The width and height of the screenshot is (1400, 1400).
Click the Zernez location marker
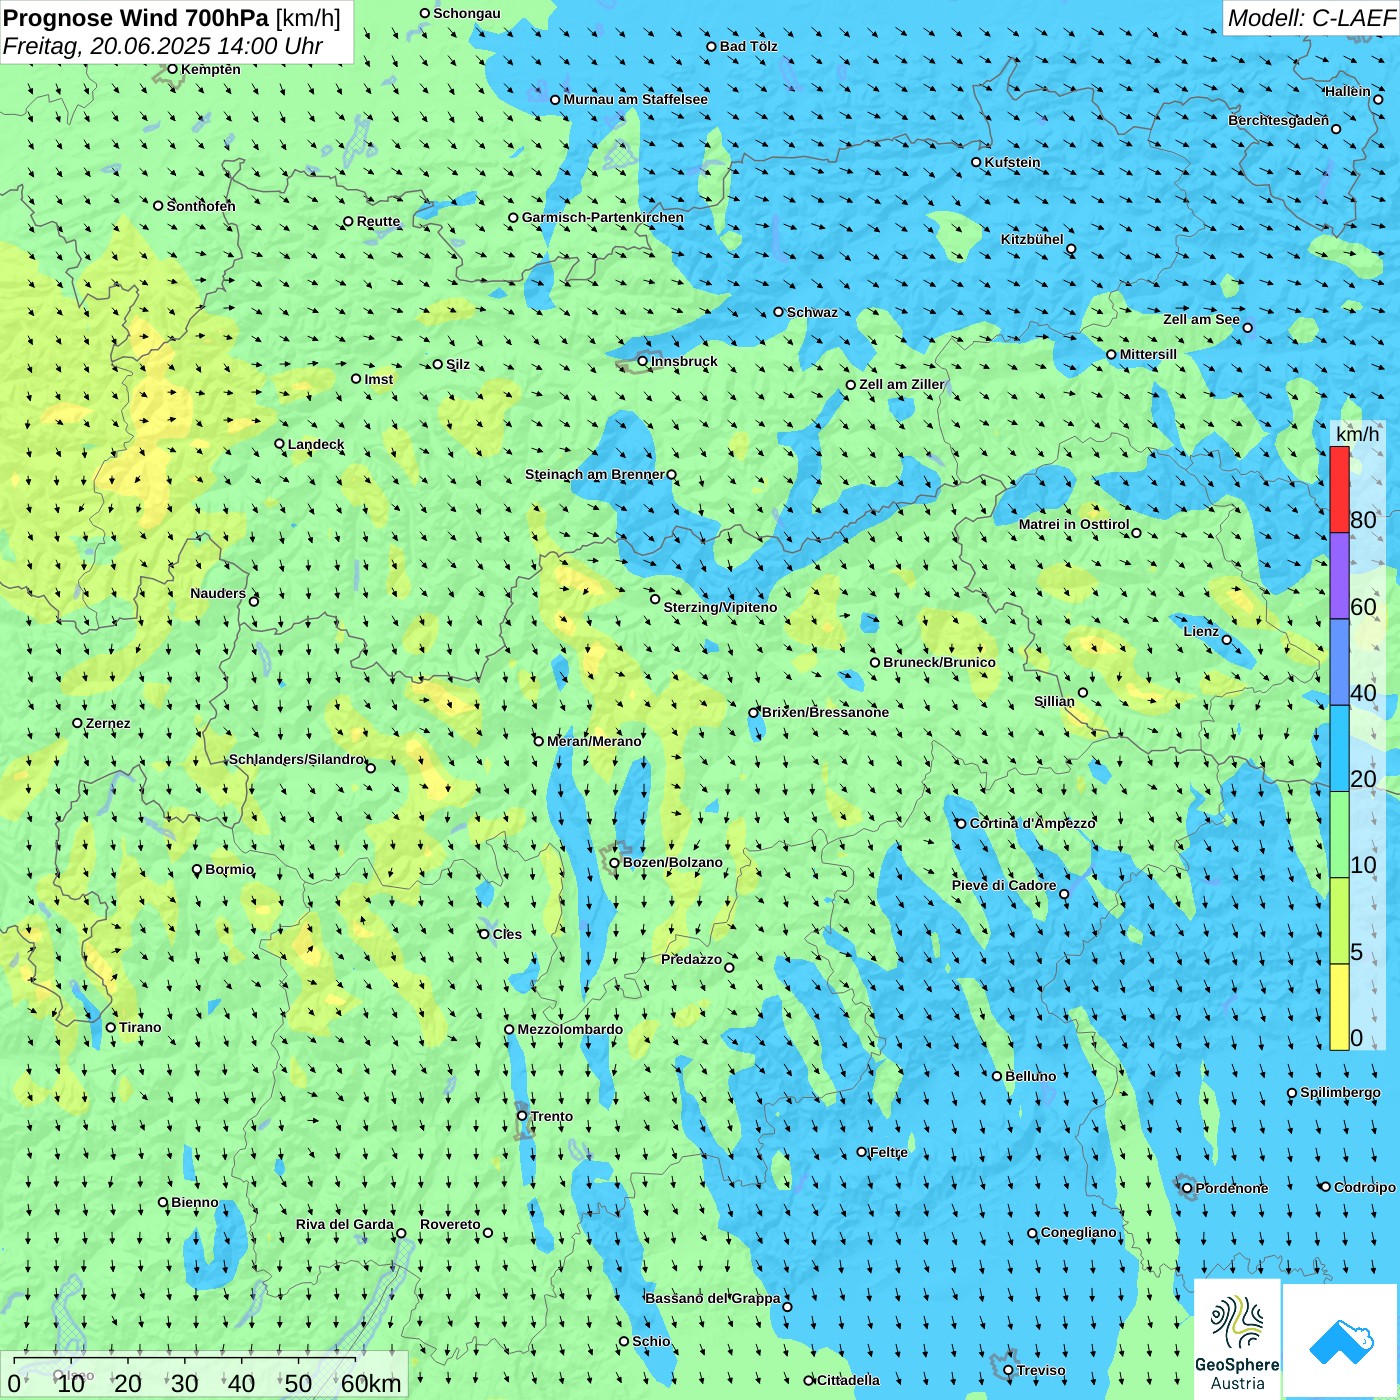pyautogui.click(x=78, y=723)
